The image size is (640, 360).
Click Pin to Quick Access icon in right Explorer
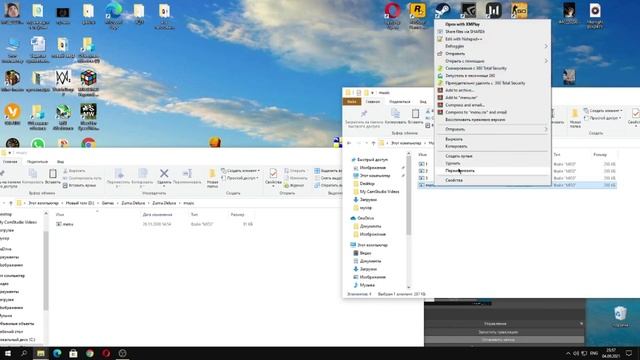click(363, 113)
